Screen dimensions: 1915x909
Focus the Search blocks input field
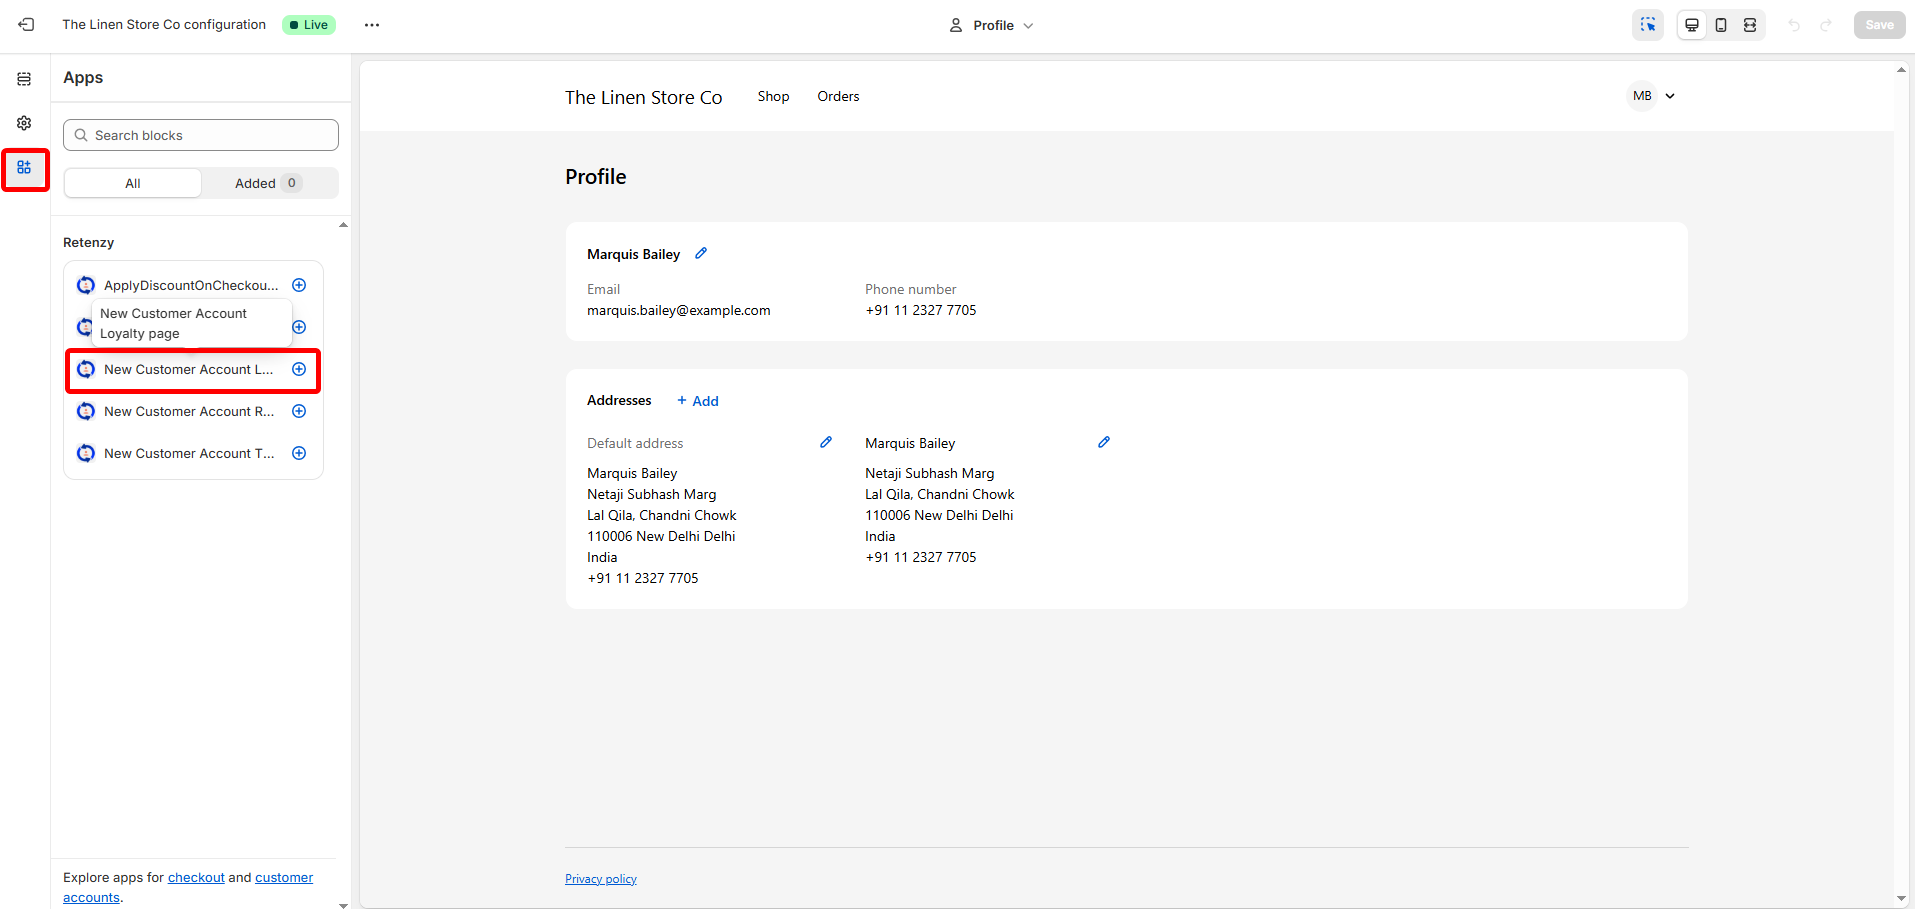tap(201, 135)
